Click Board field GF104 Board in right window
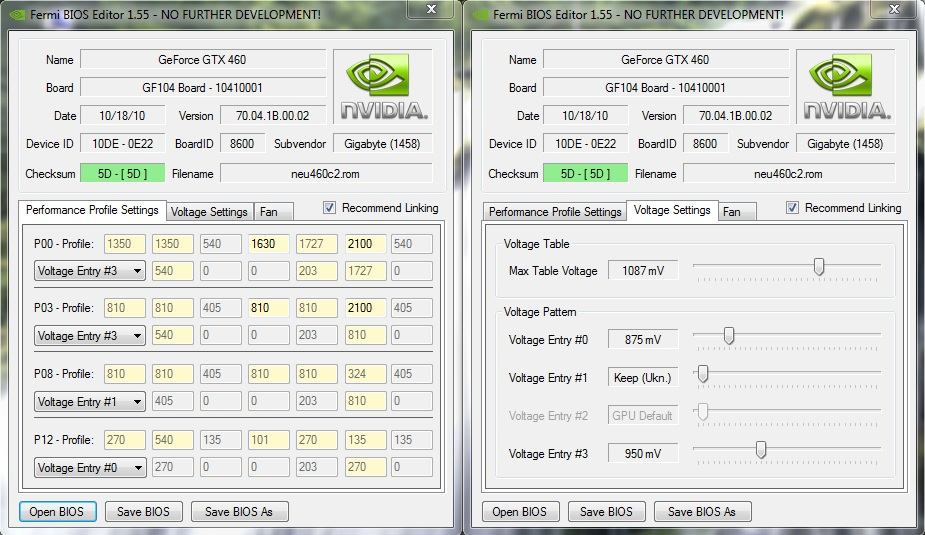 coord(666,88)
